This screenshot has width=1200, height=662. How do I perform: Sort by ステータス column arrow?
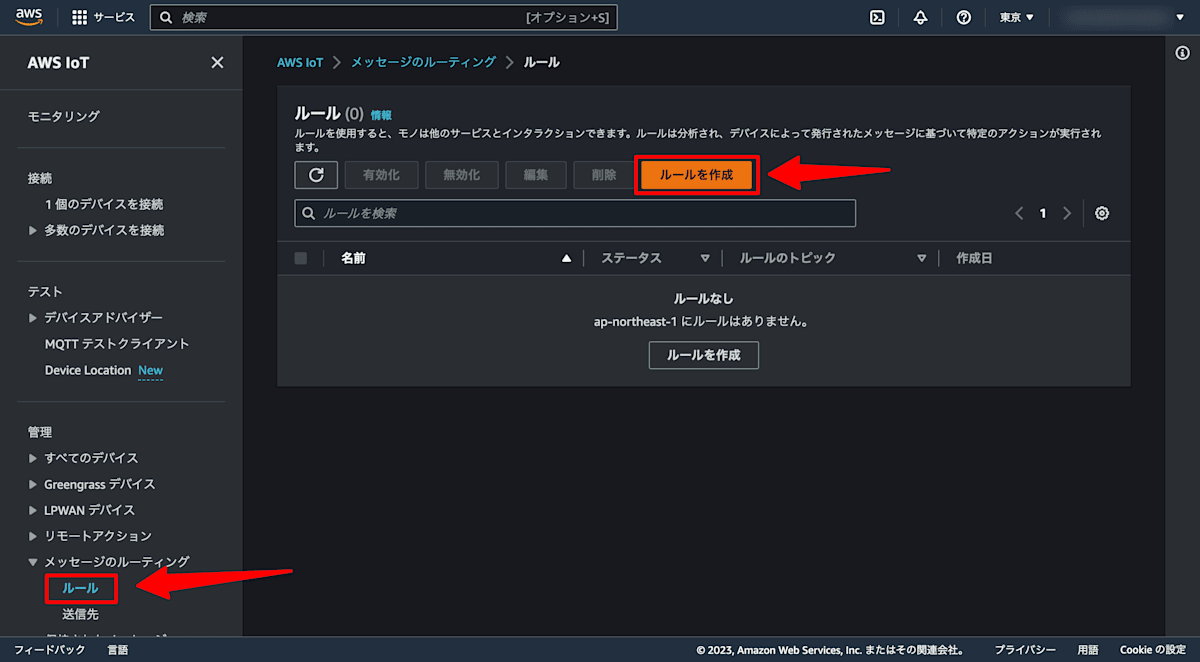tap(705, 258)
